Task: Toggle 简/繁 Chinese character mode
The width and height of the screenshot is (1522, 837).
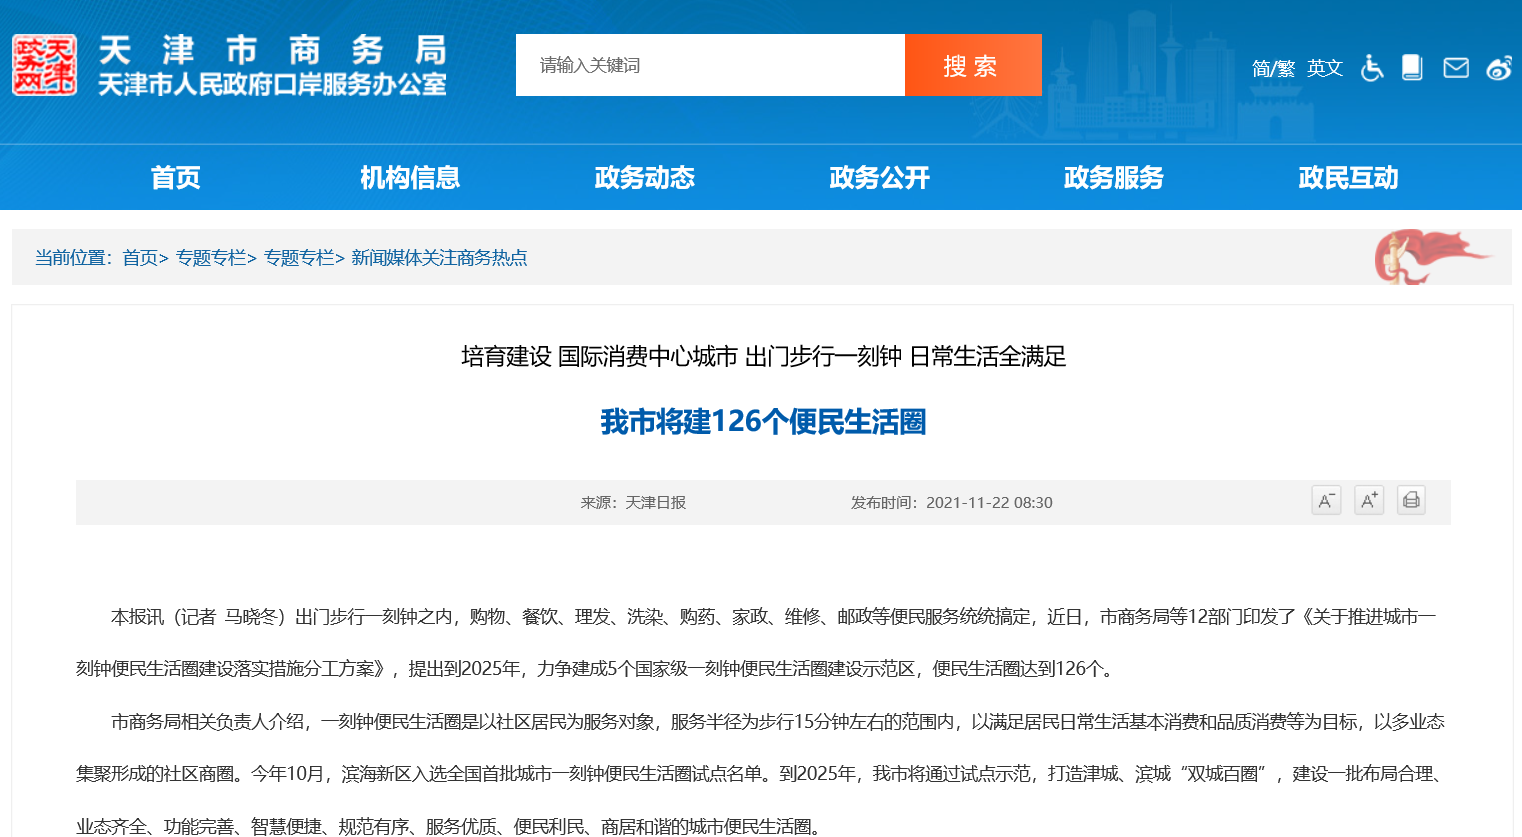Action: pos(1273,68)
